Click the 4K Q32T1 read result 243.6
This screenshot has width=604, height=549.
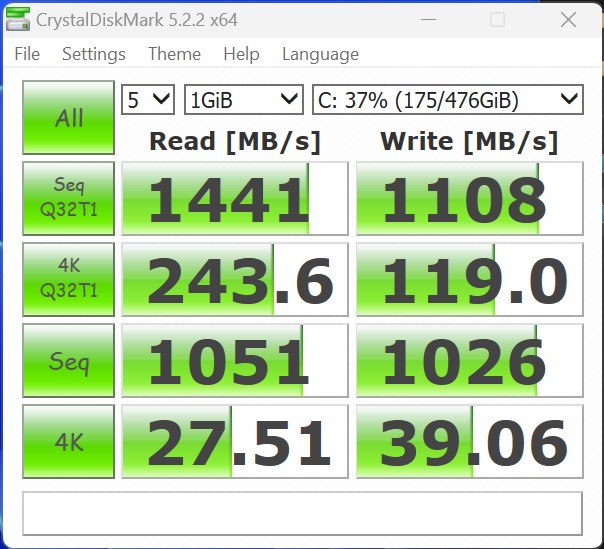click(235, 279)
